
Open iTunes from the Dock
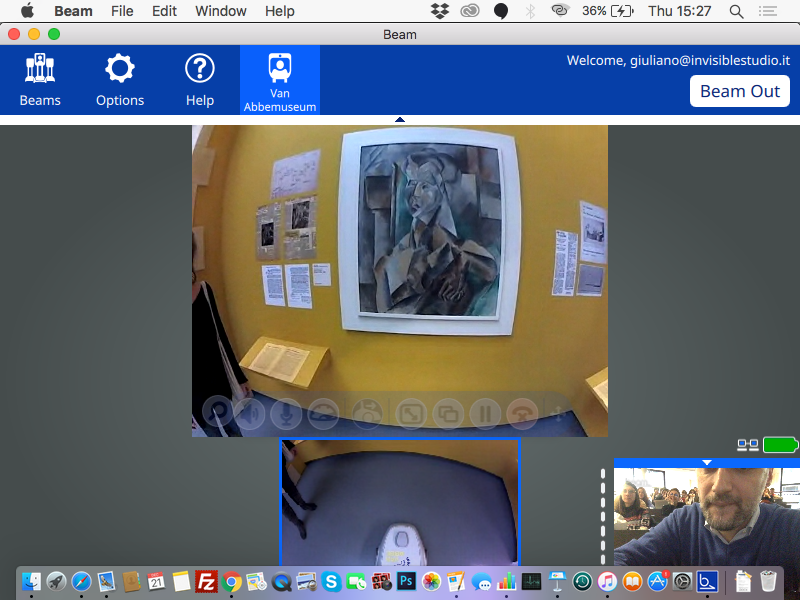607,581
